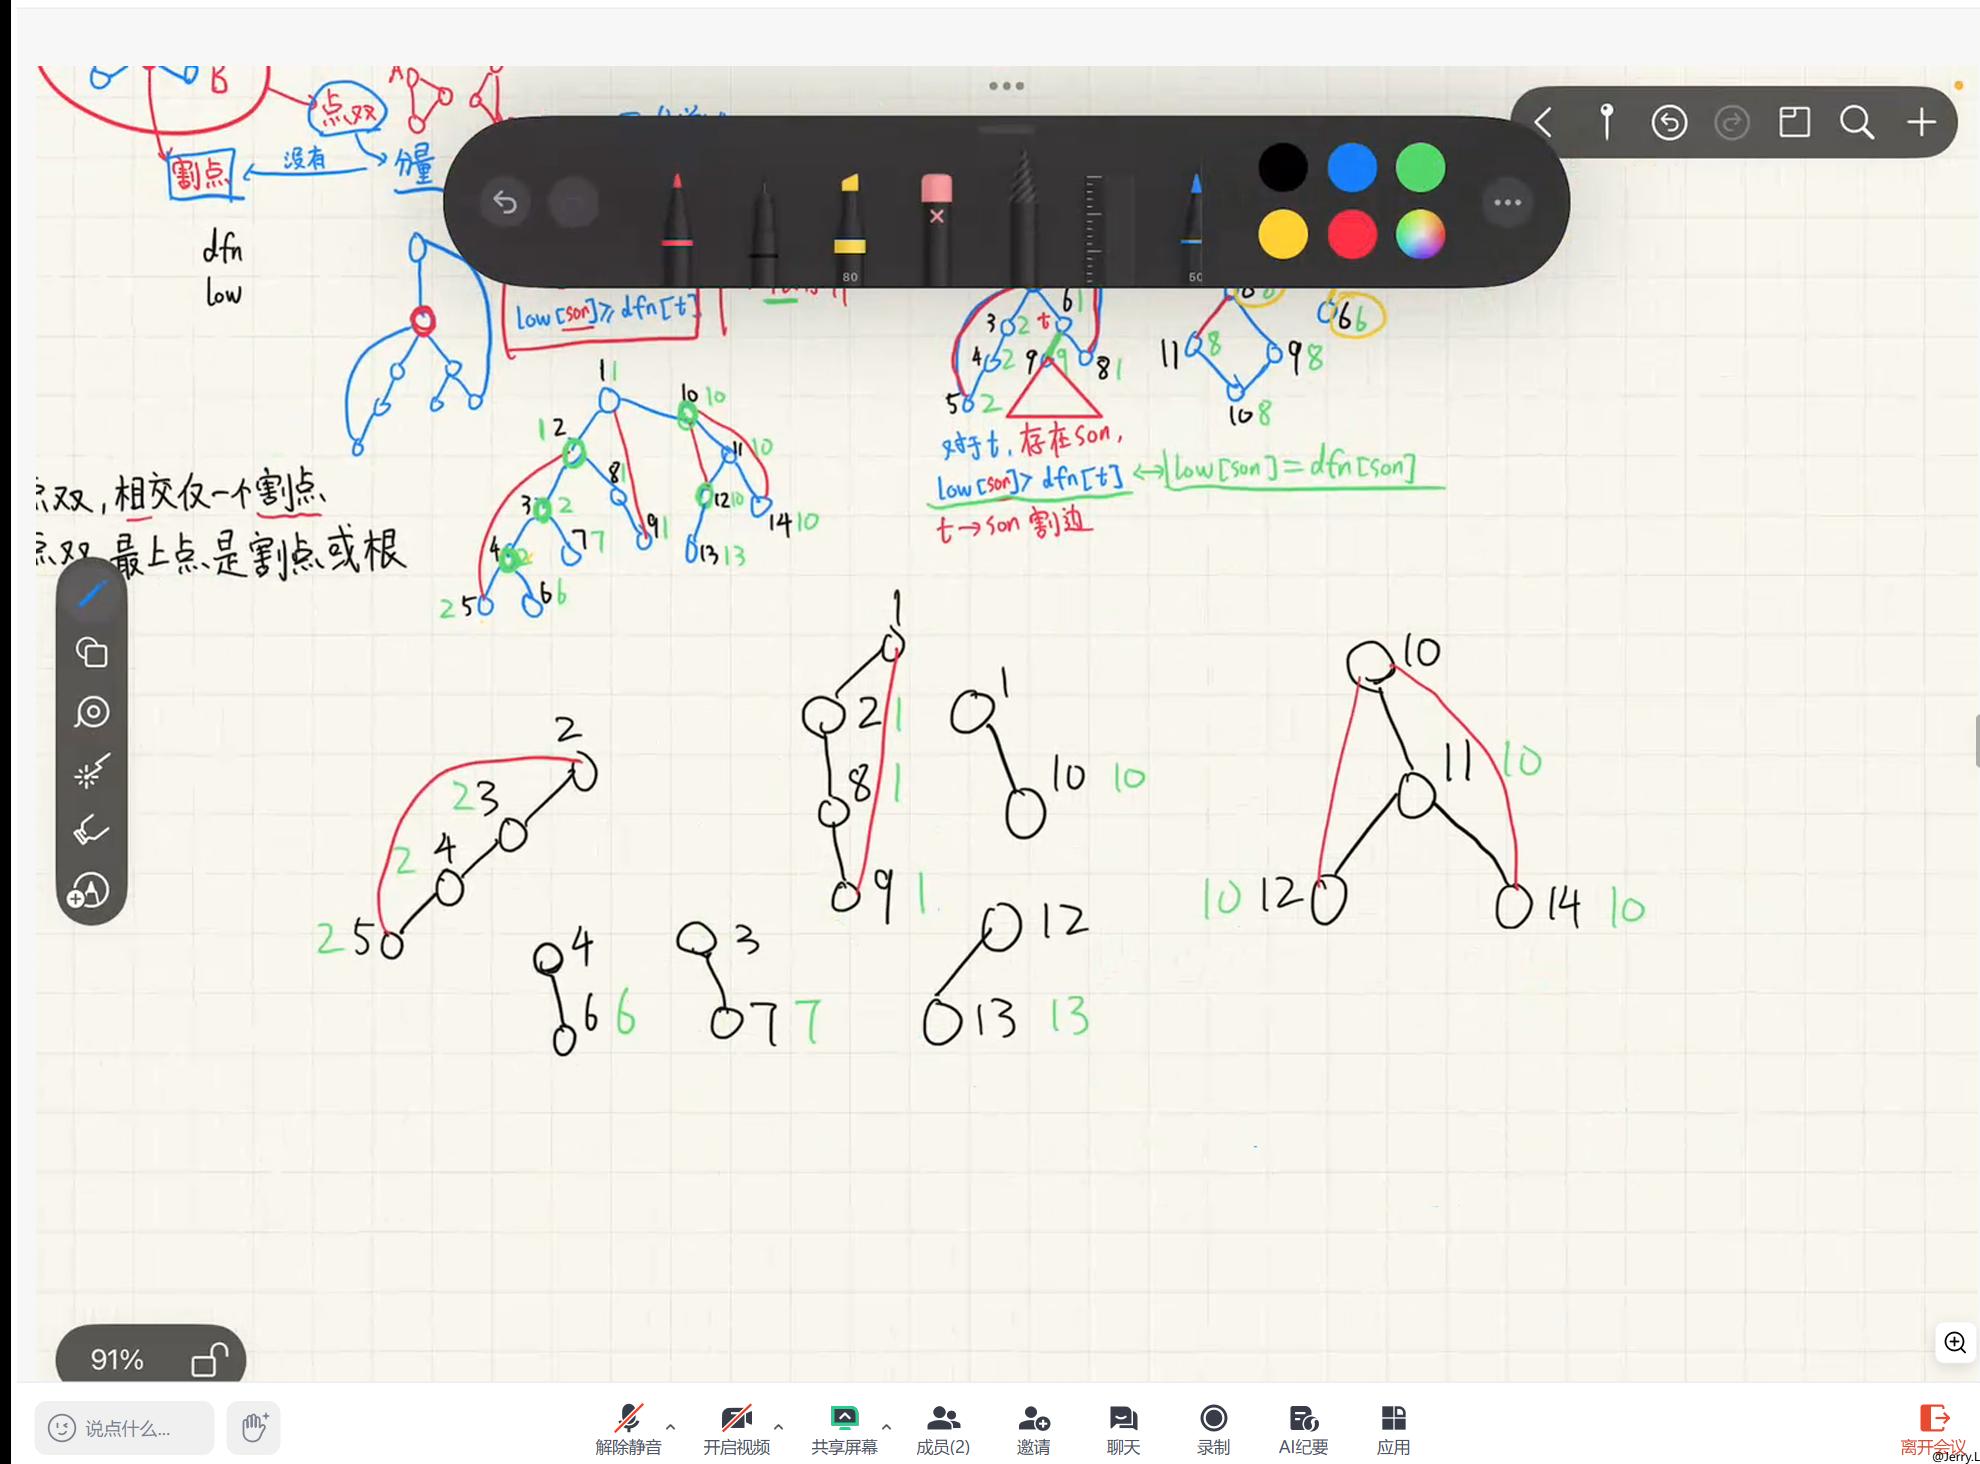Toggle the zoom lock next to 91%
The image size is (1980, 1464).
[209, 1359]
